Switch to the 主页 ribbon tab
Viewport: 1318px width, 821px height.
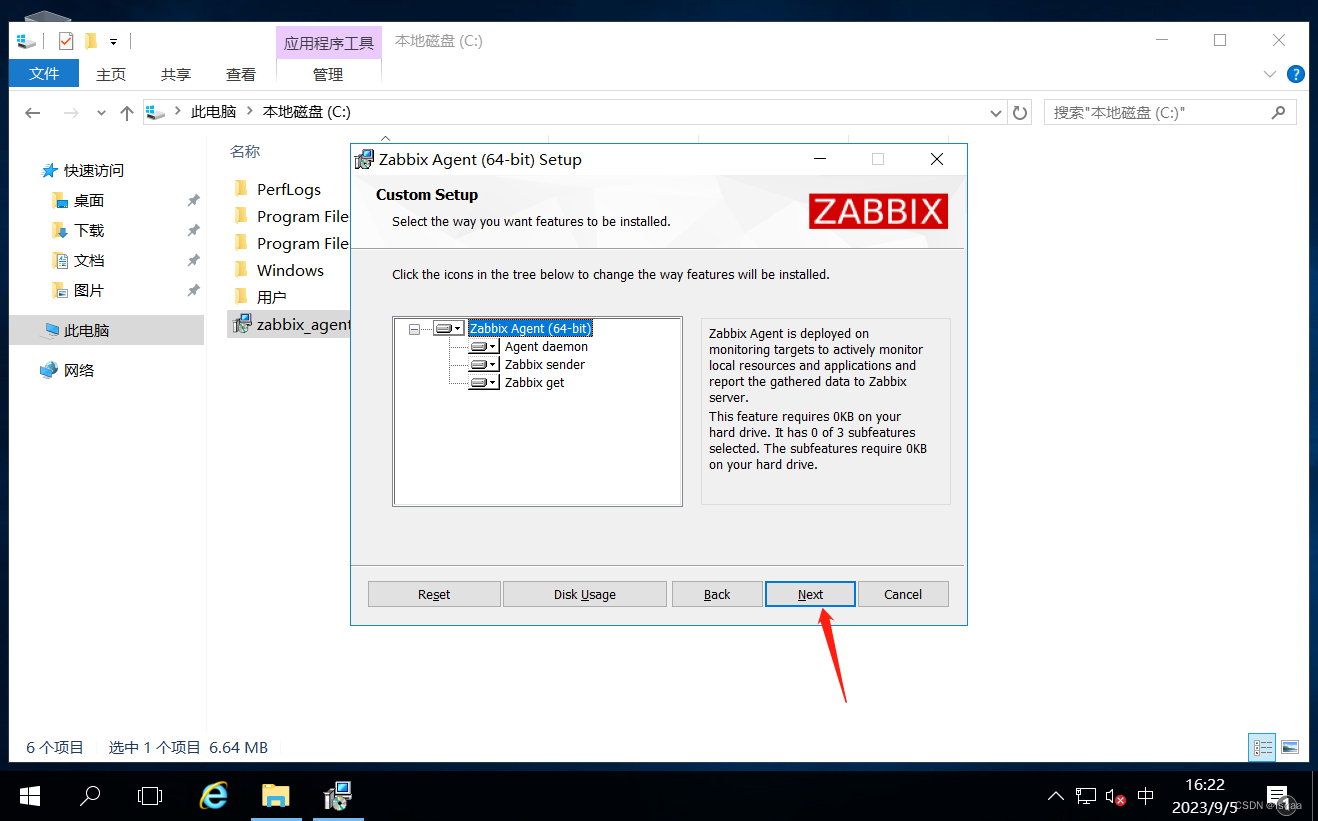point(111,74)
